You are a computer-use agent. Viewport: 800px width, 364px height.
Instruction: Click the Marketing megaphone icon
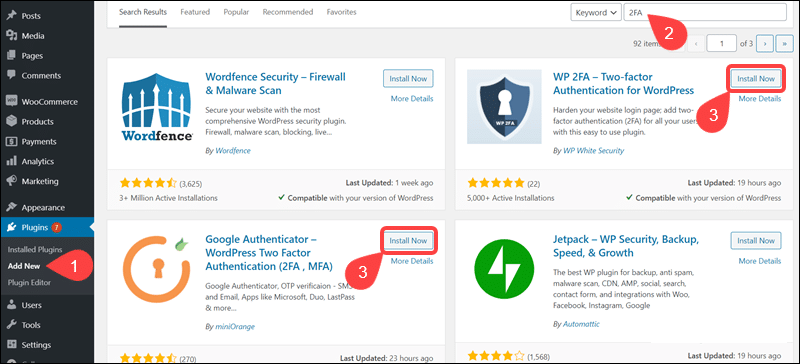(x=11, y=181)
